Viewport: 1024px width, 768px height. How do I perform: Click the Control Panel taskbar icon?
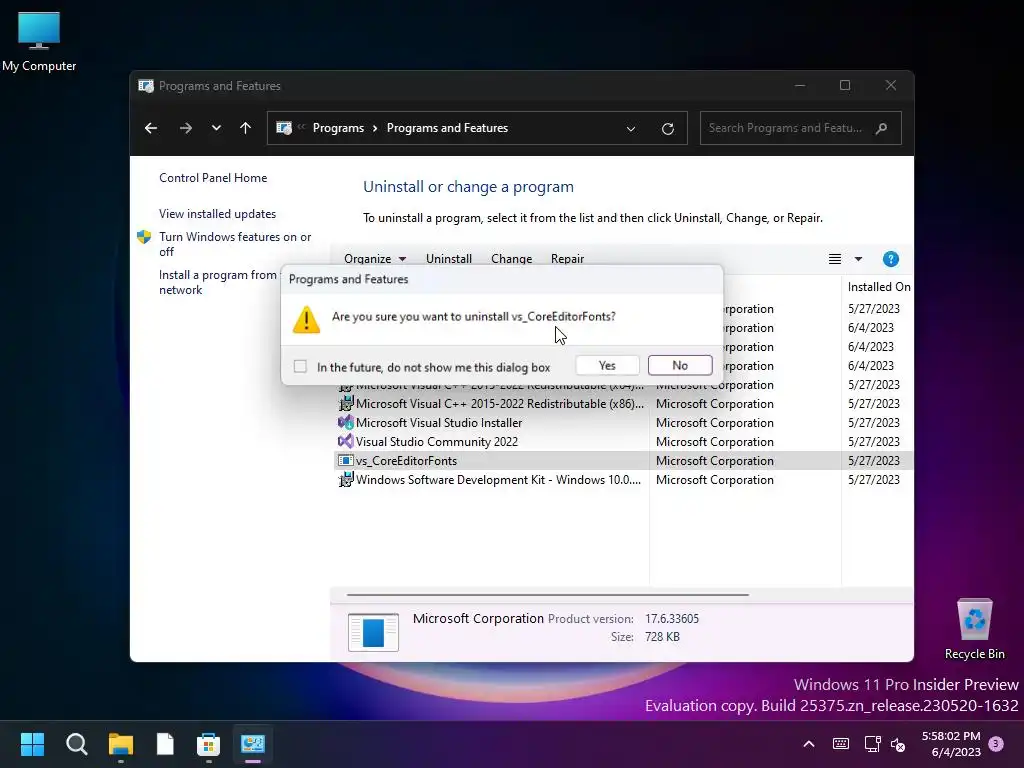(253, 744)
